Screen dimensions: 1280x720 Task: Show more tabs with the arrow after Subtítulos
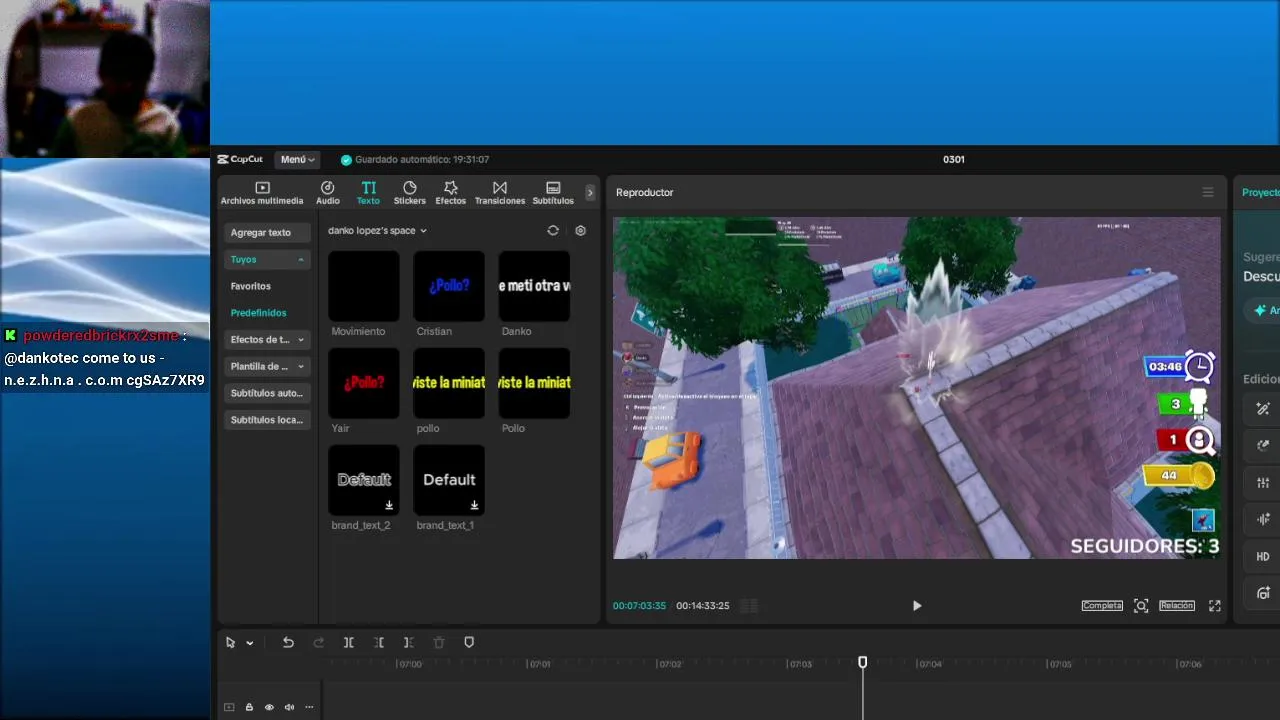coord(590,193)
